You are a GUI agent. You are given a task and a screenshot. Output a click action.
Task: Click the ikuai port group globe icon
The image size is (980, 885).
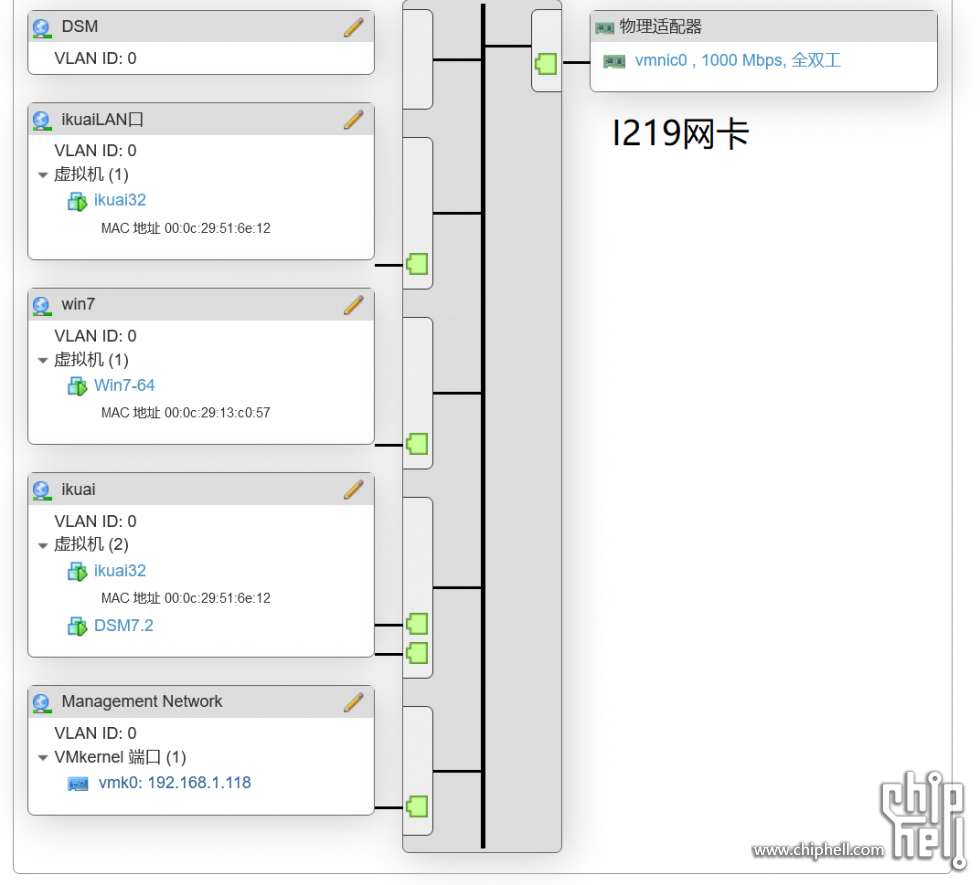(42, 491)
